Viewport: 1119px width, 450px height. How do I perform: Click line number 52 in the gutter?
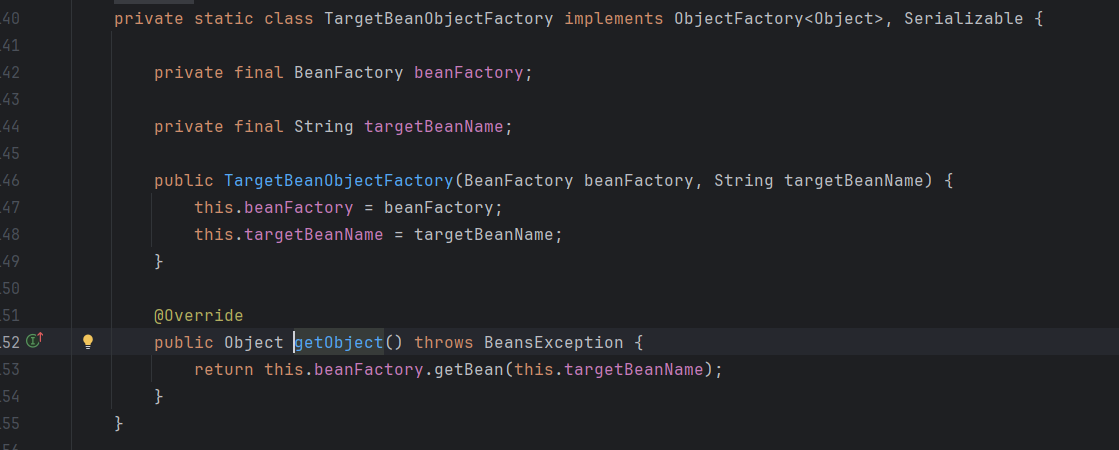11,343
